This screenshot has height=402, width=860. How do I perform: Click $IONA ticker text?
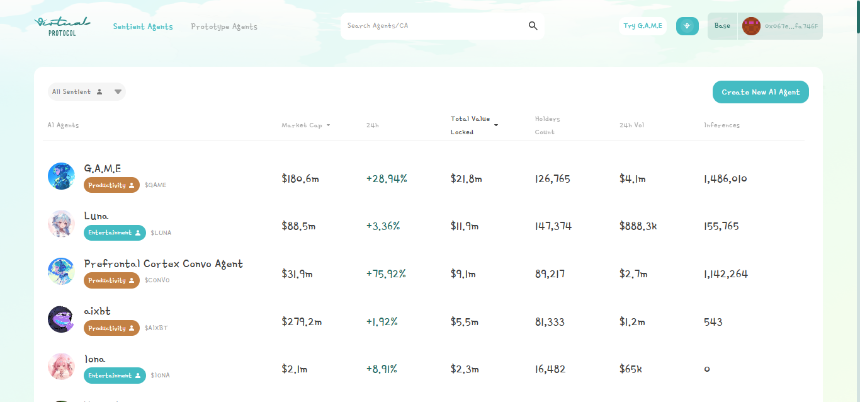[160, 376]
